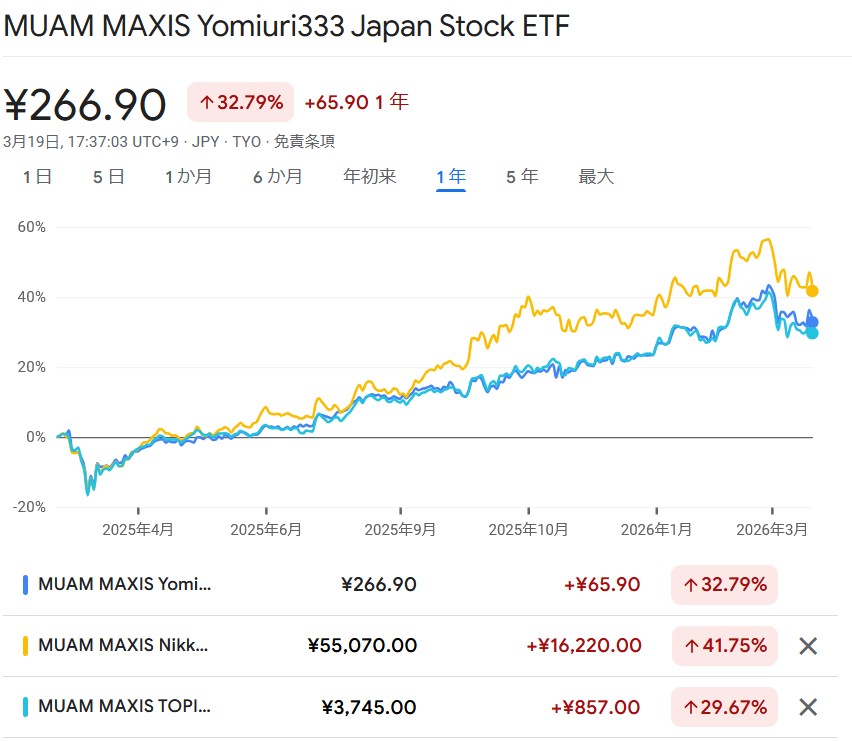This screenshot has width=852, height=741.
Task: Remove the MUAM MAXIS TOPIX comparison row
Action: (808, 707)
